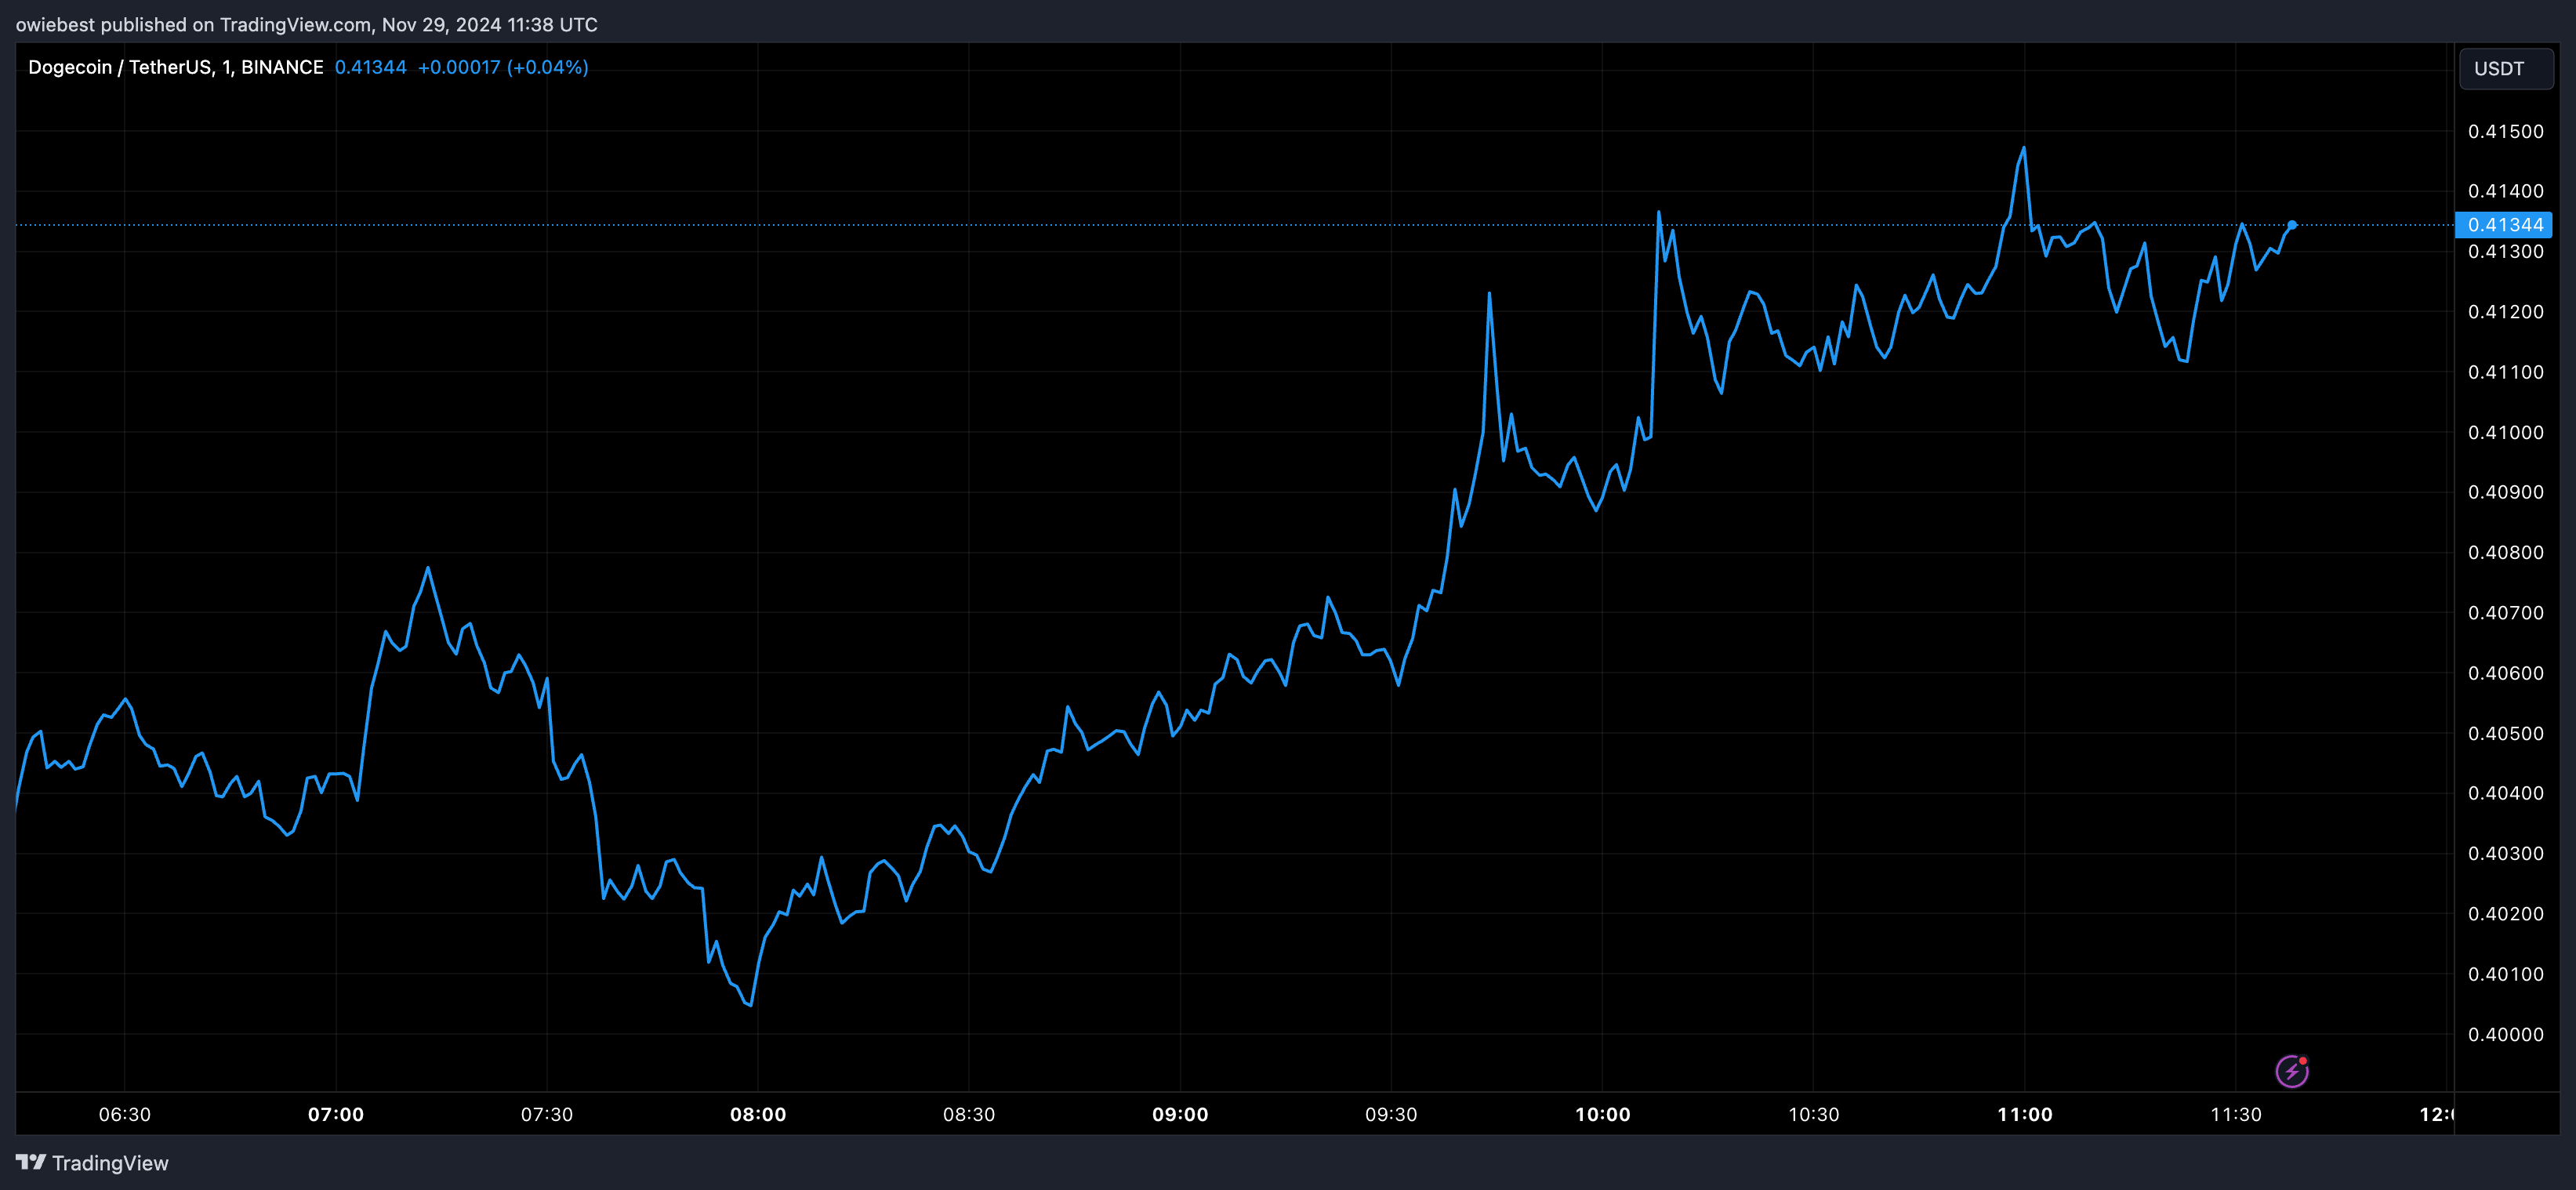Viewport: 2576px width, 1190px height.
Task: Click the 0.41344 value in the legend
Action: click(x=370, y=67)
